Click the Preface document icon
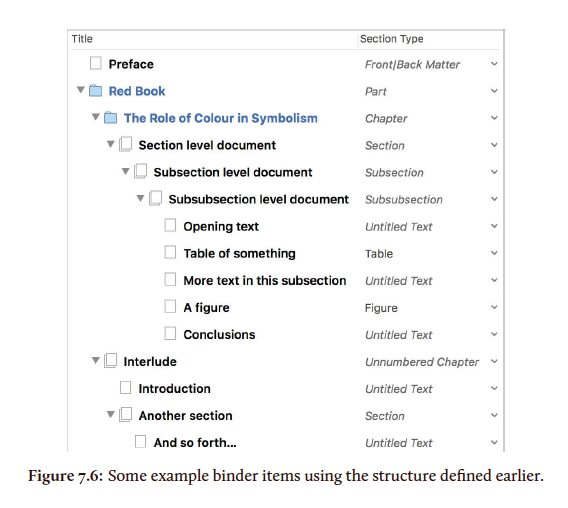The image size is (568, 508). click(x=96, y=63)
